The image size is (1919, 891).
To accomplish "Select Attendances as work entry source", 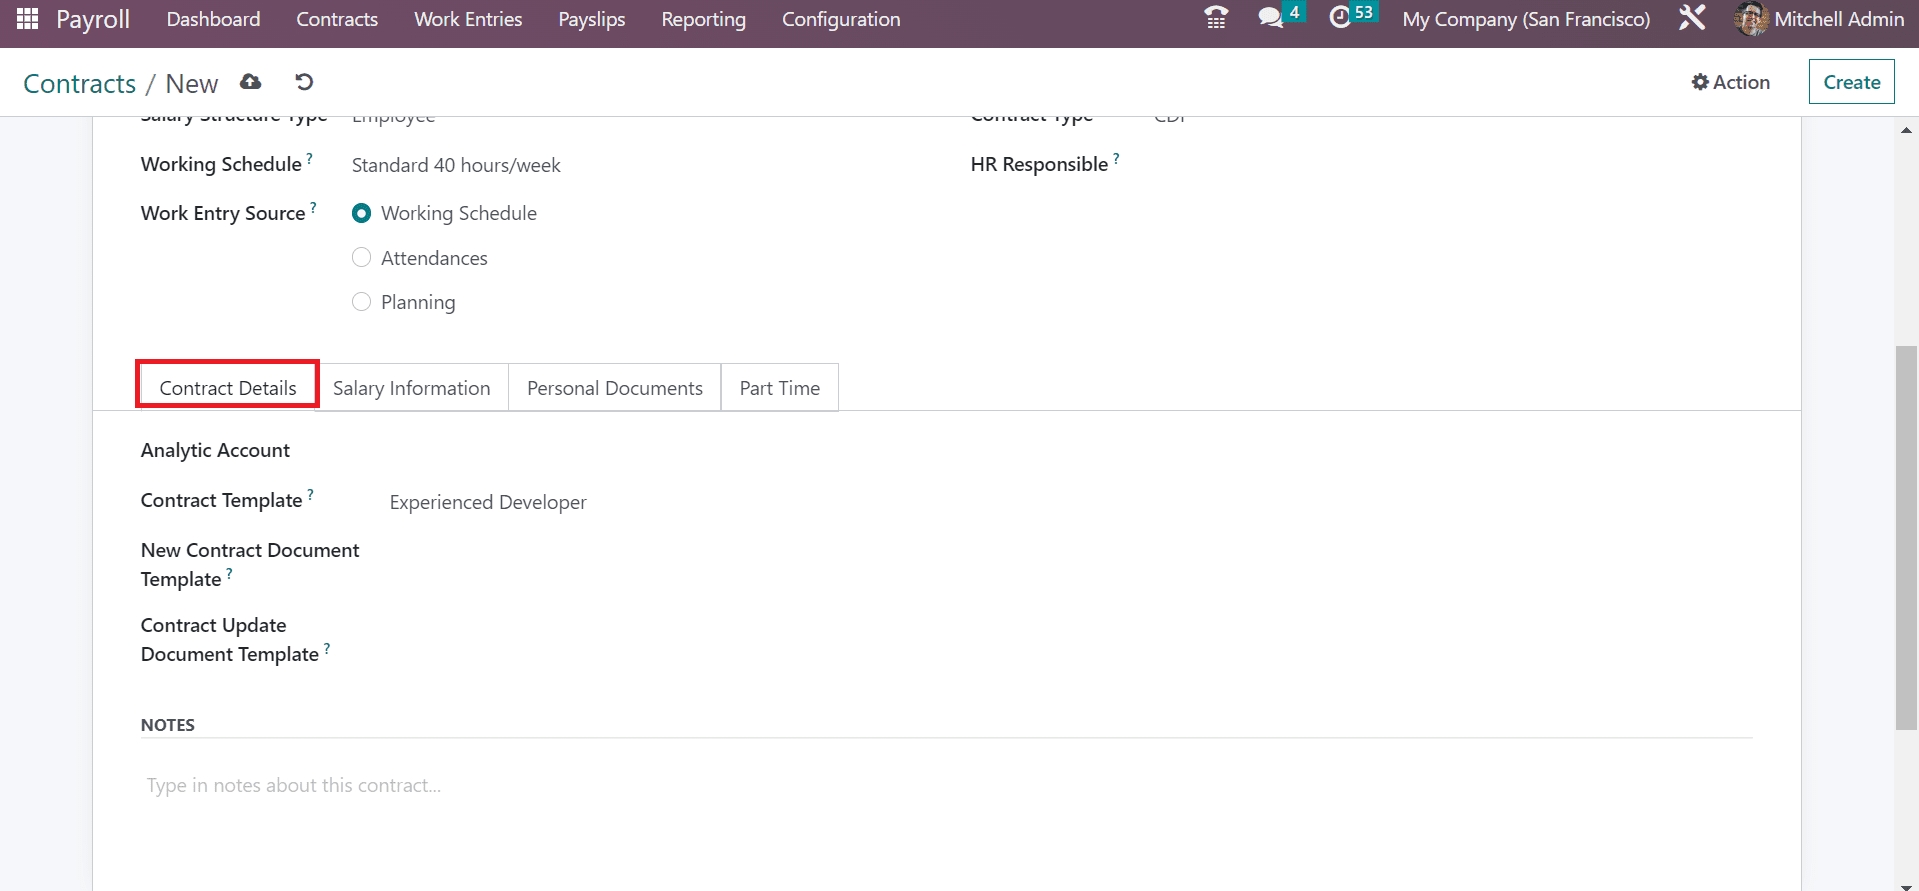I will tap(362, 258).
